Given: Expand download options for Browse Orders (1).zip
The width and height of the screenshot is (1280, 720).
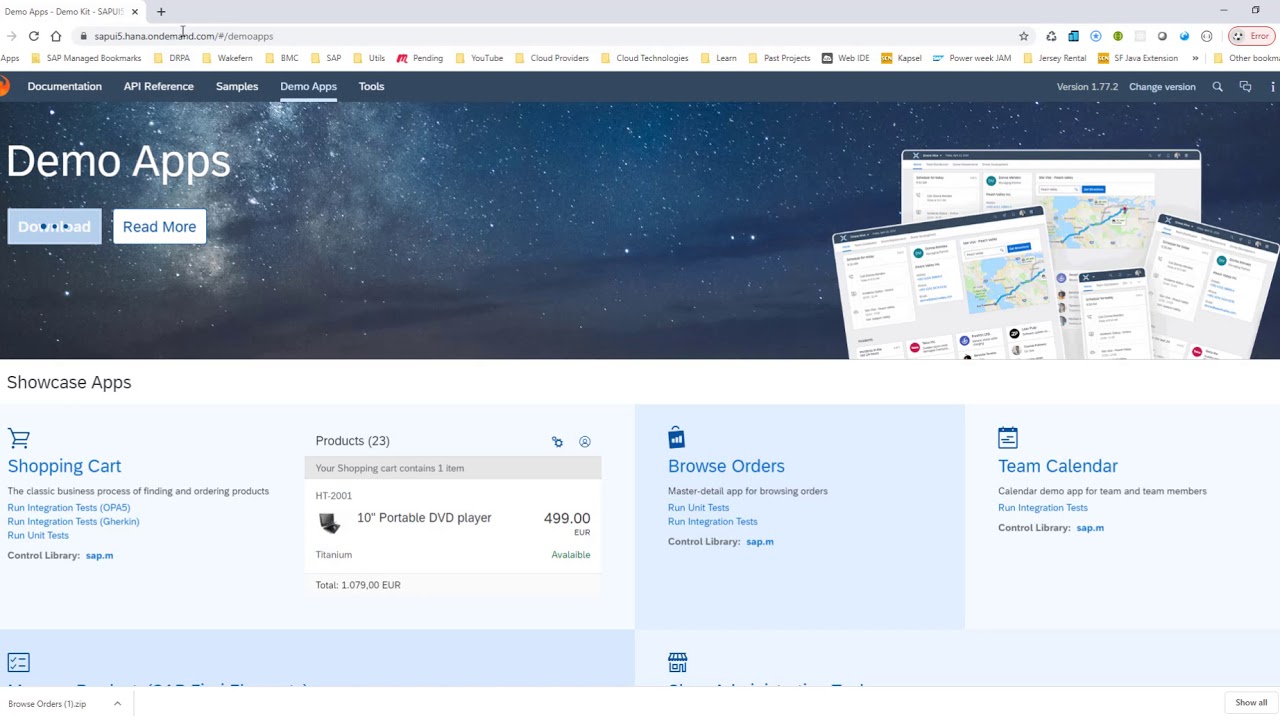Looking at the screenshot, I should (x=117, y=704).
